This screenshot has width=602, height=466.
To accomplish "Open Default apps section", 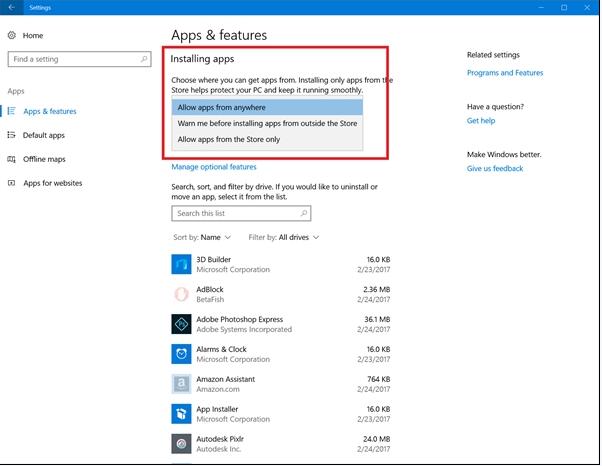I will [x=43, y=135].
